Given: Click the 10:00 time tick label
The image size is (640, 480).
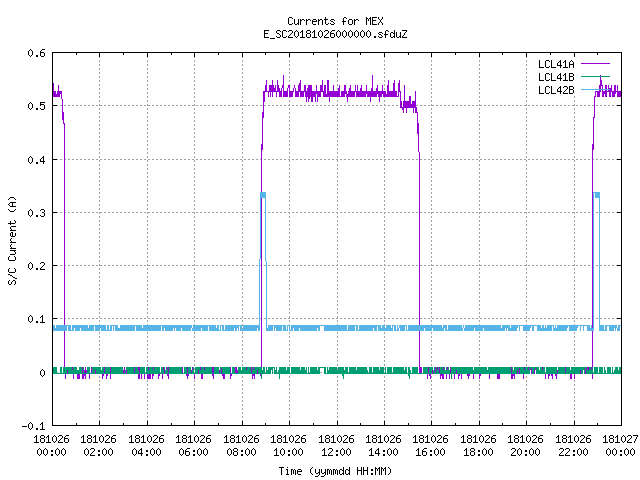Looking at the screenshot, I should pos(288,452).
